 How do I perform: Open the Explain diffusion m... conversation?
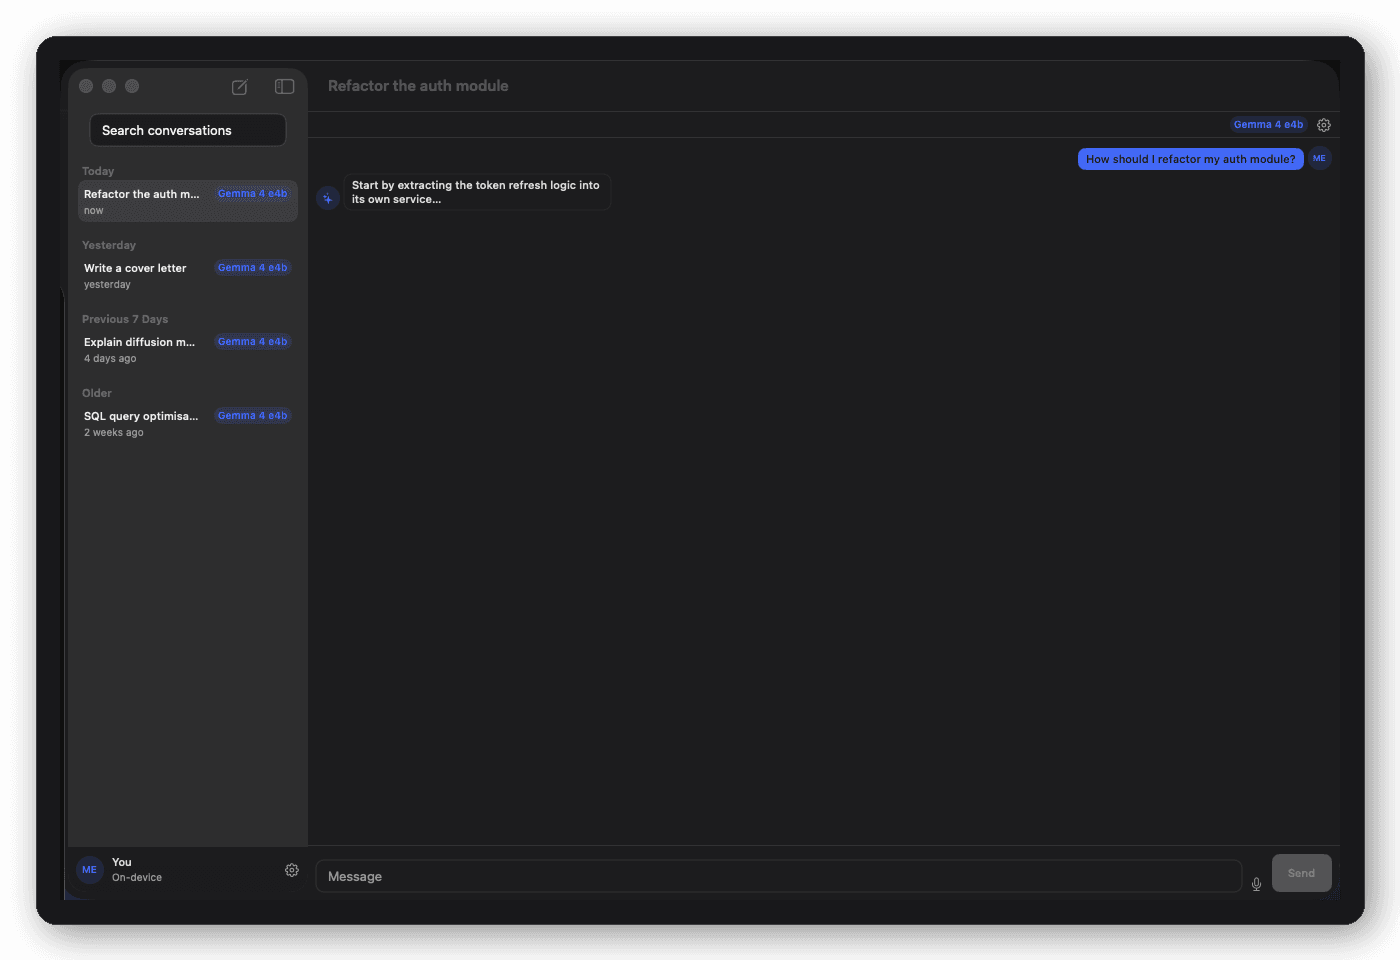[188, 349]
